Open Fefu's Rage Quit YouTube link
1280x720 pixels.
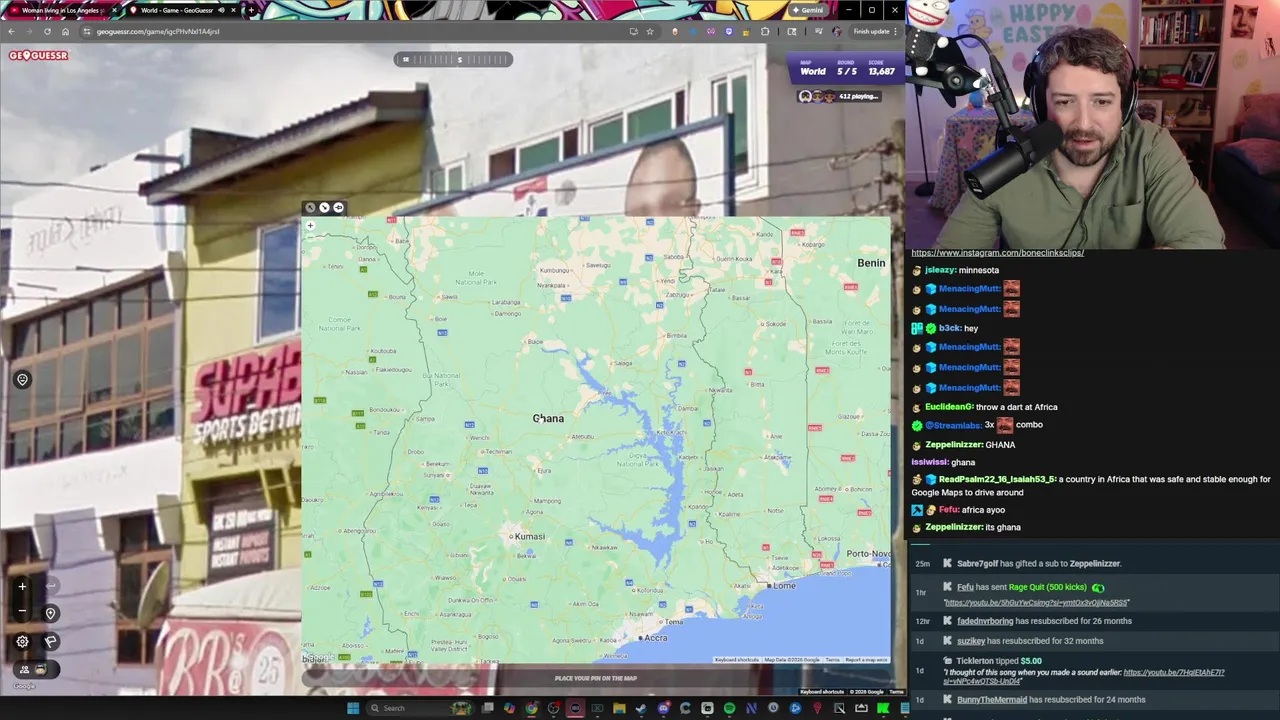coord(1035,603)
